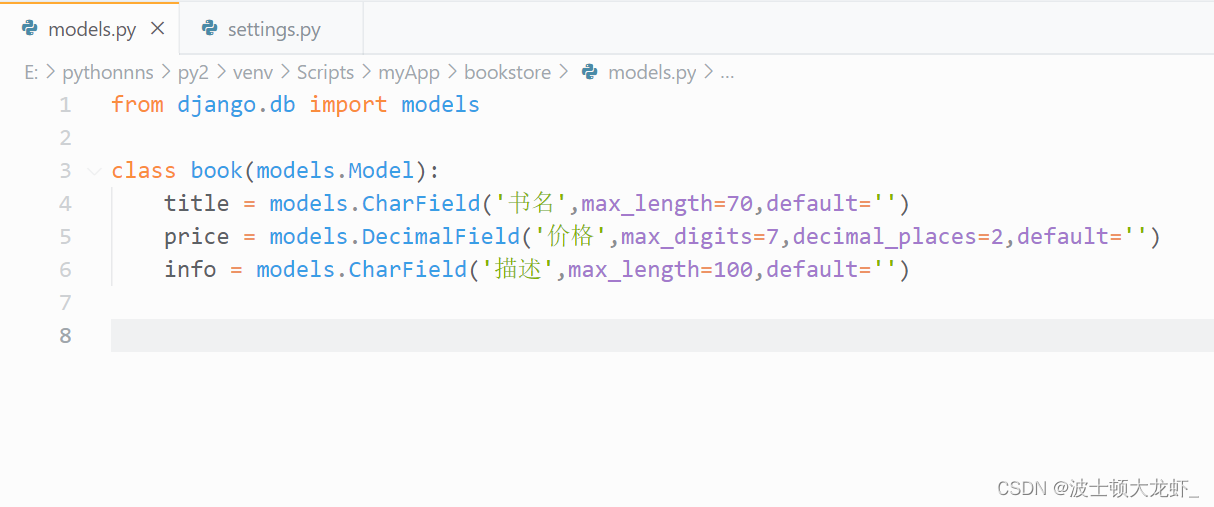
Task: Click 'models.Model' in class definition
Action: (335, 171)
